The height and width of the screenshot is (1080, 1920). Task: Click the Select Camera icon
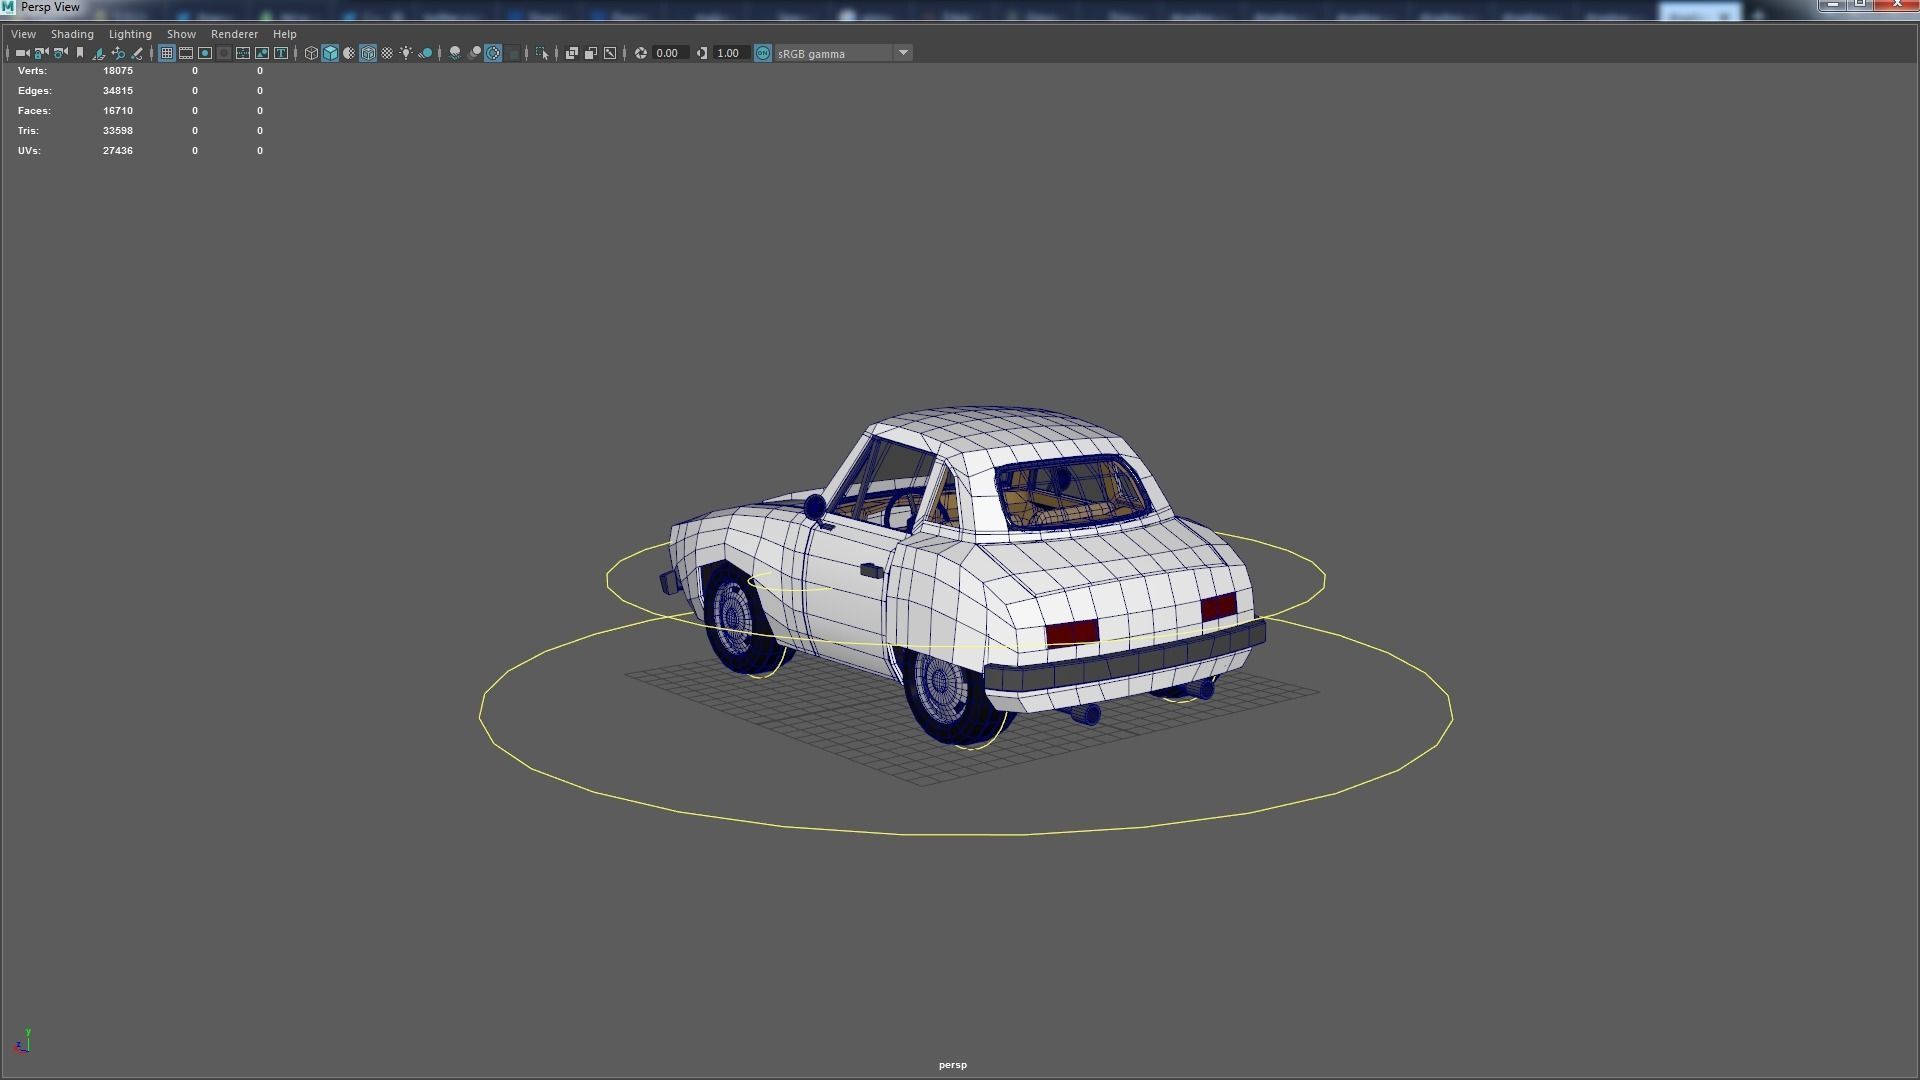tap(23, 53)
